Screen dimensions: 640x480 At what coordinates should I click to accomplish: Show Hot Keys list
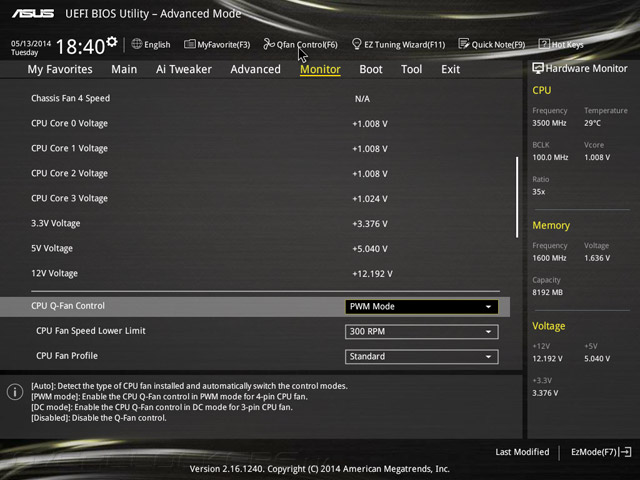pos(567,44)
